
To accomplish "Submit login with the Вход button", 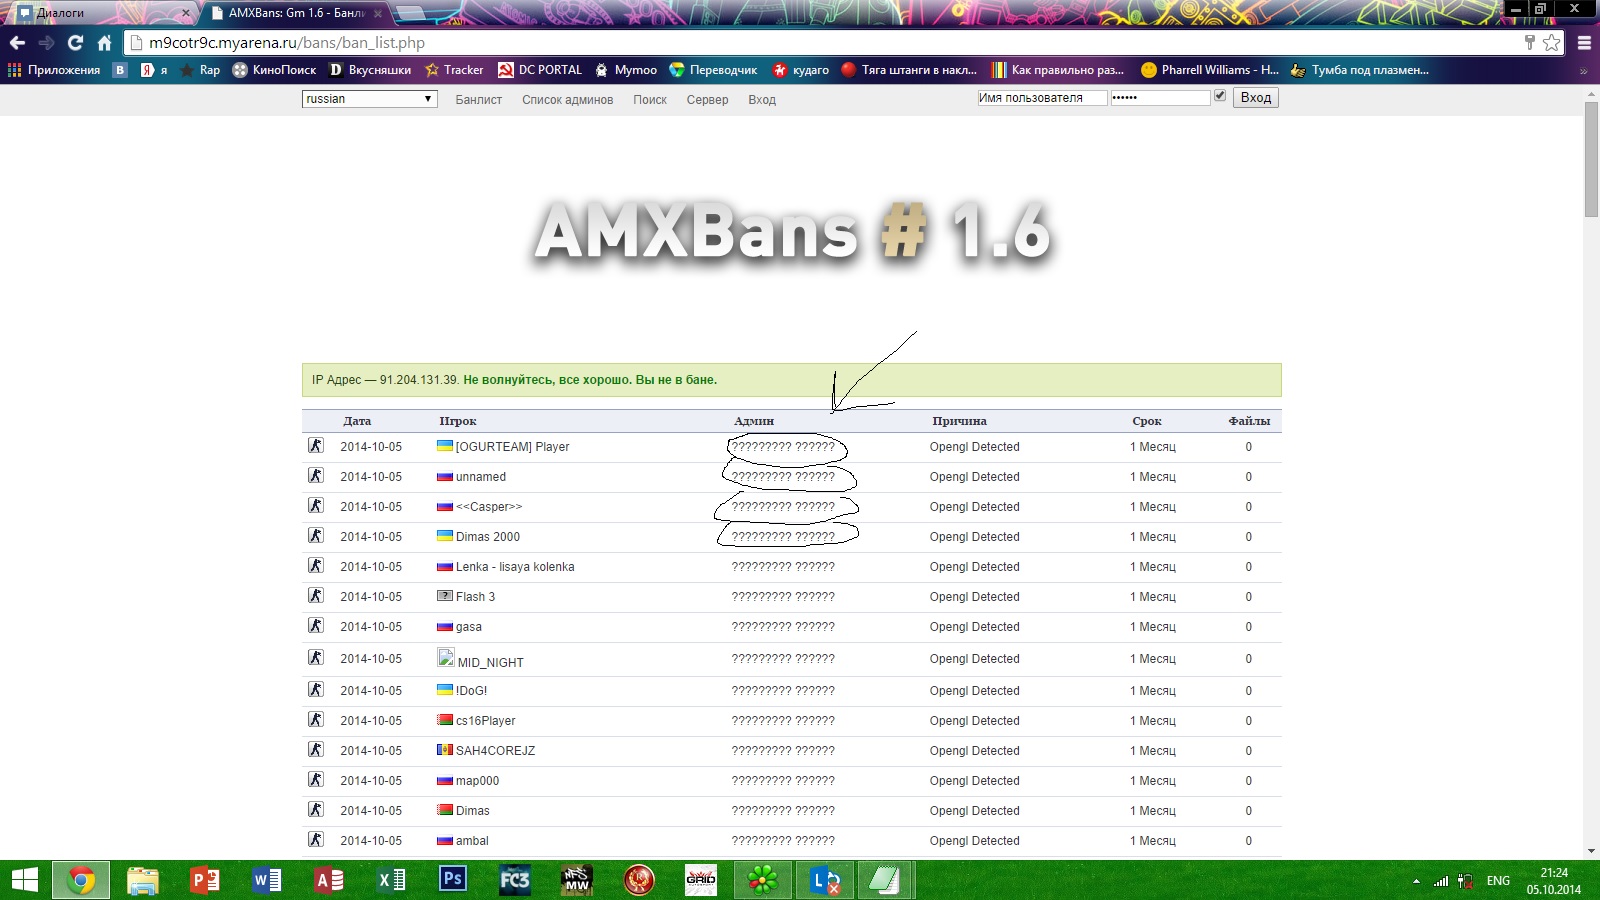I will pyautogui.click(x=1256, y=98).
